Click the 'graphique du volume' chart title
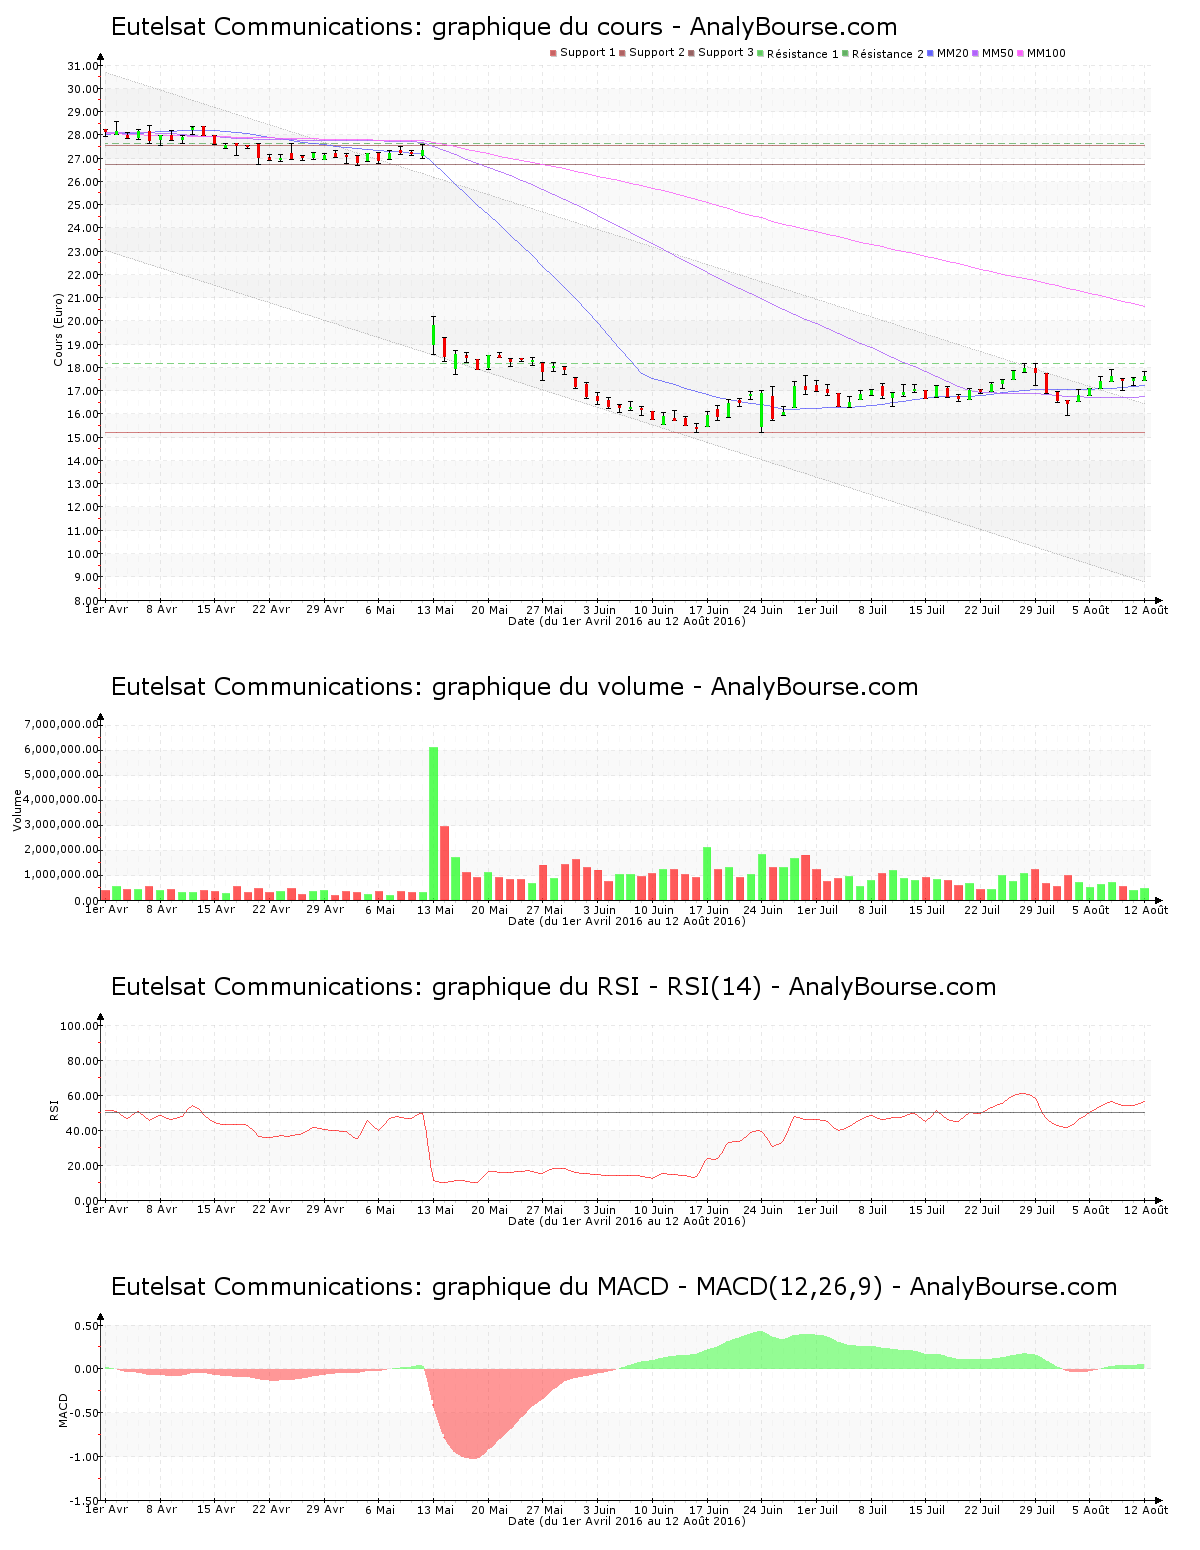The width and height of the screenshot is (1200, 1550). [x=514, y=687]
